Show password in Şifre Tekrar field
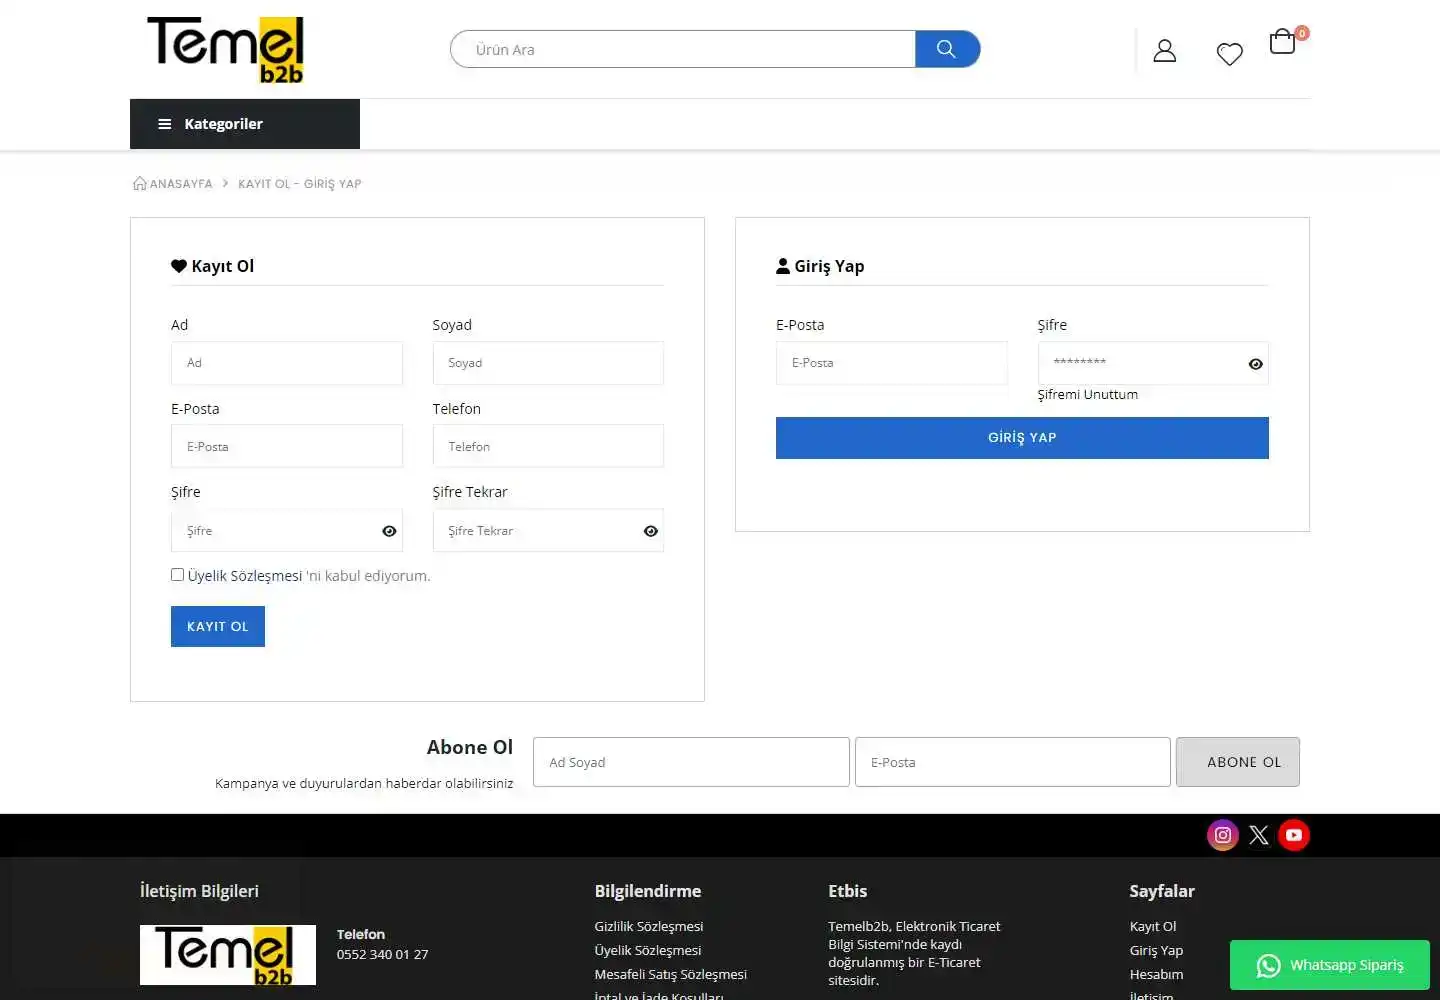Screen dimensions: 1440x1000 click(x=651, y=531)
